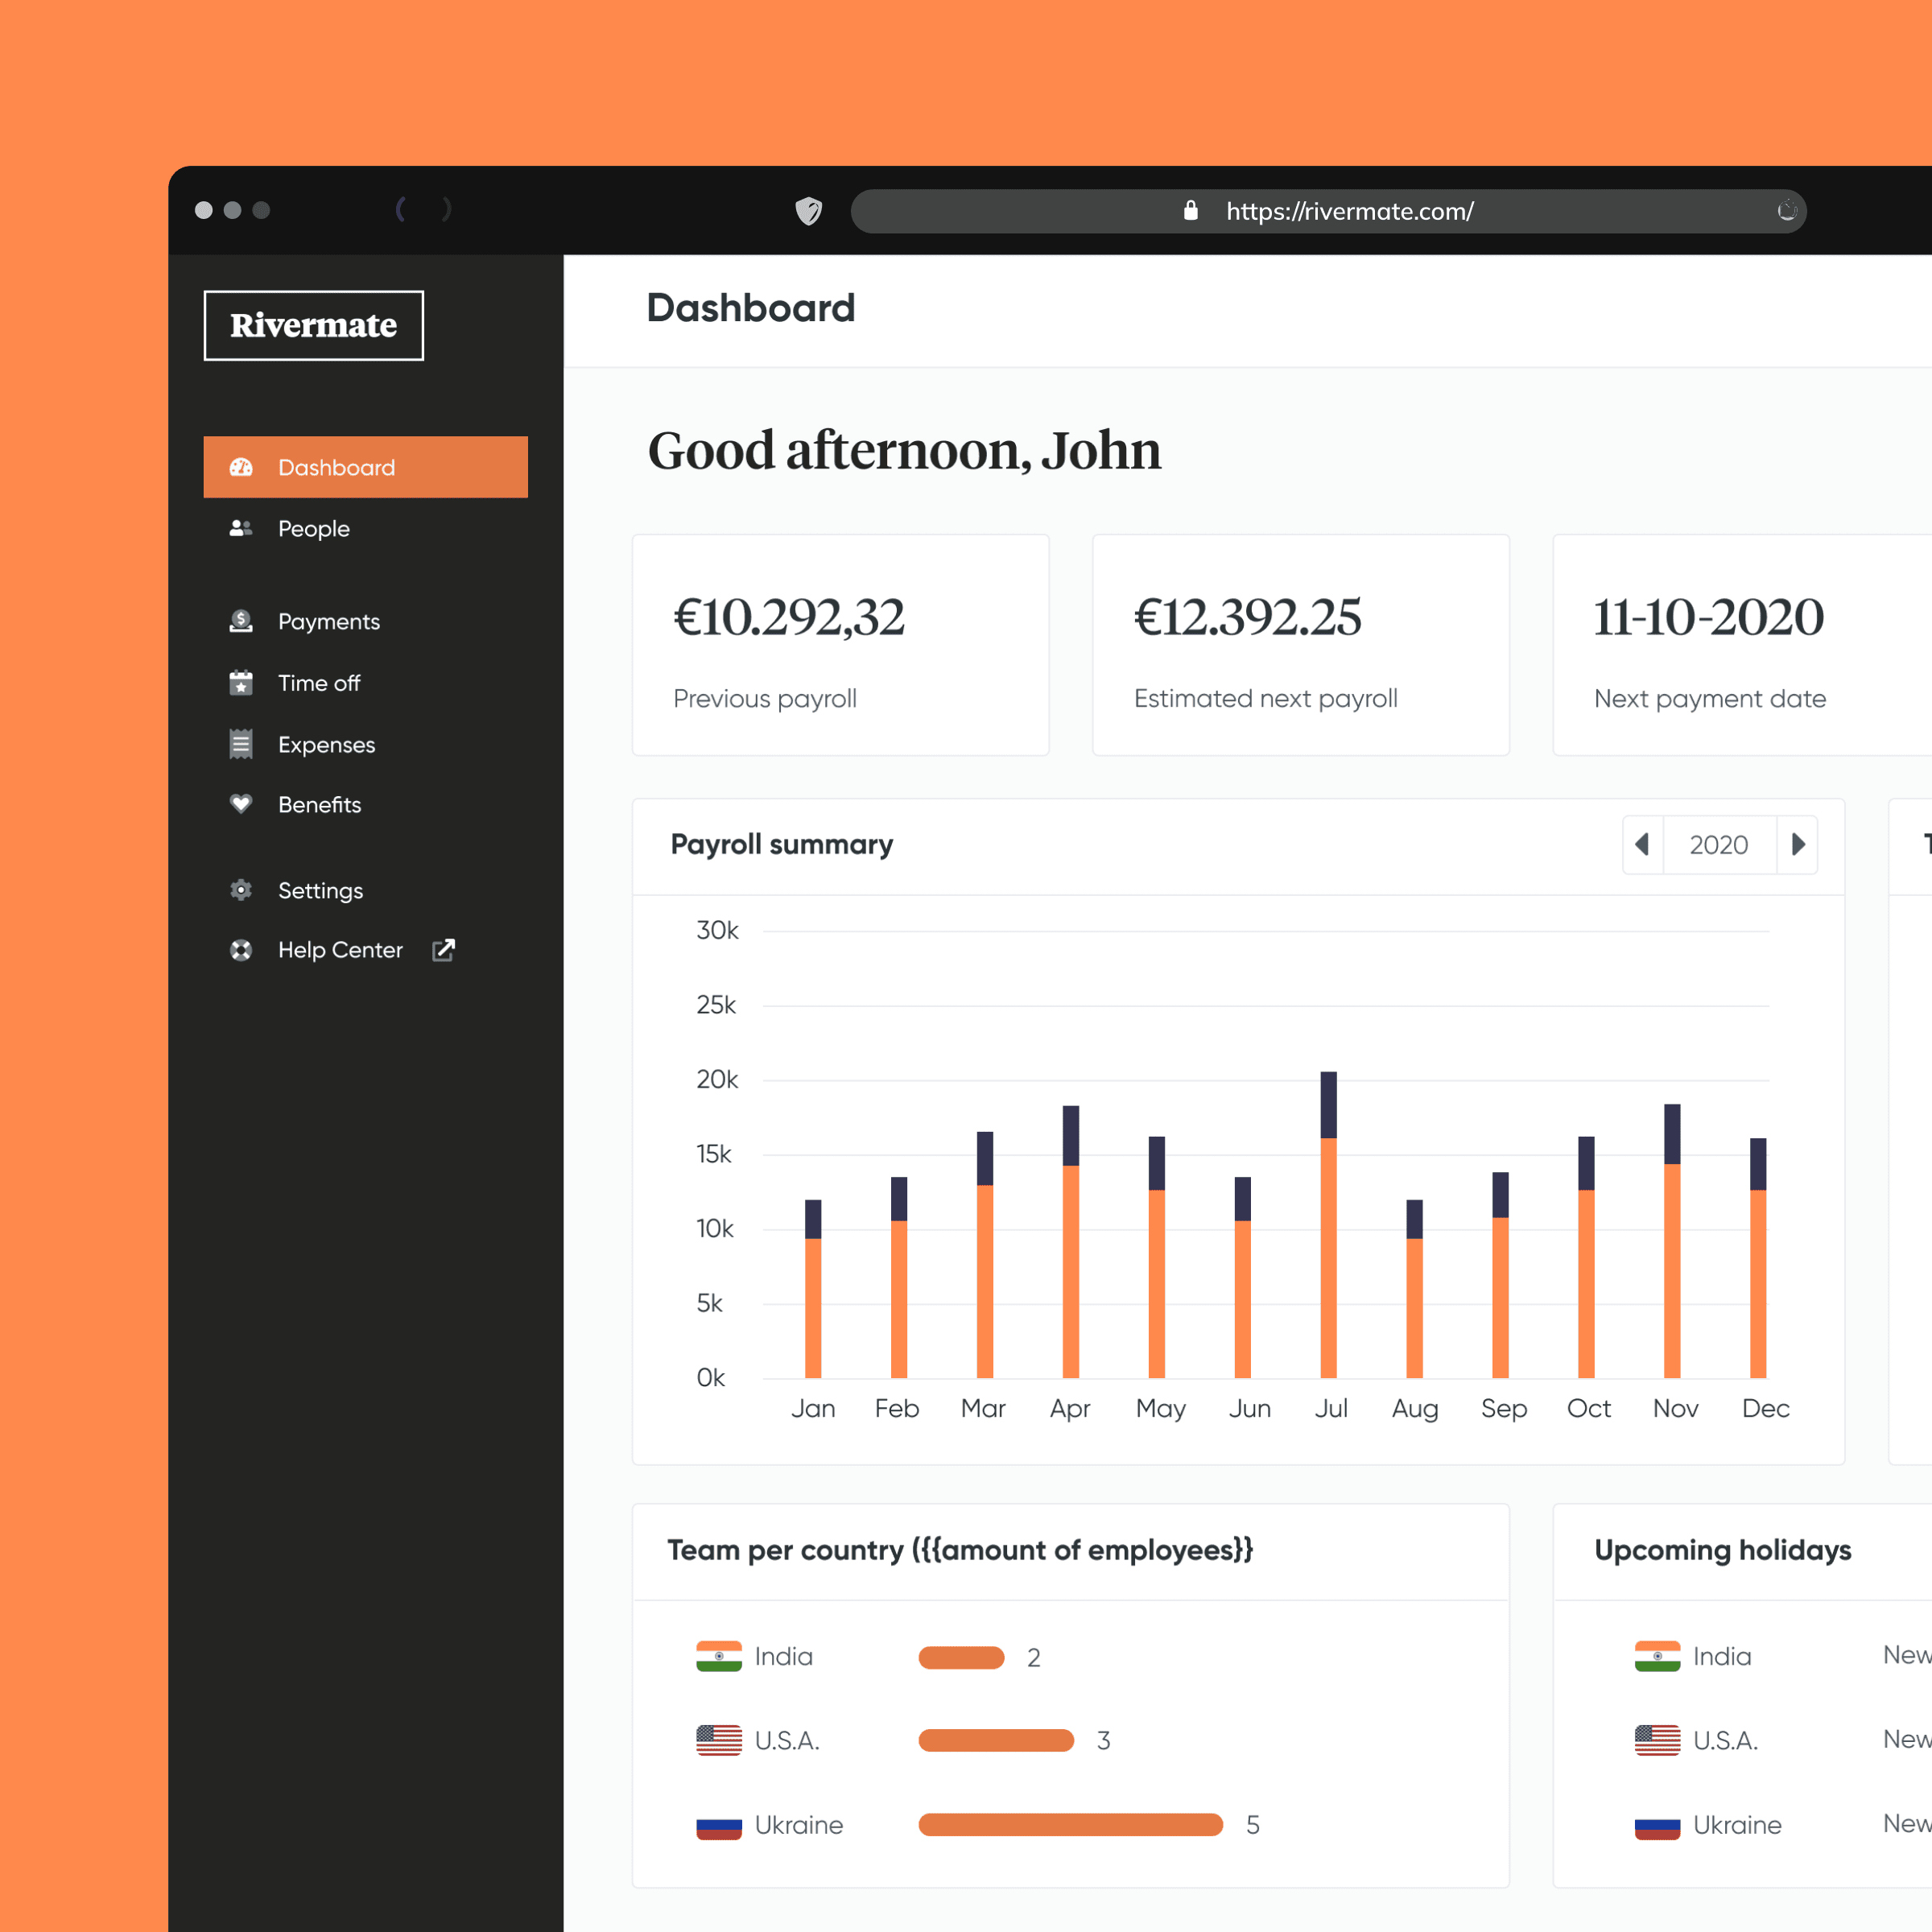Click the Payroll summary heading
1932x1932 pixels.
point(782,845)
